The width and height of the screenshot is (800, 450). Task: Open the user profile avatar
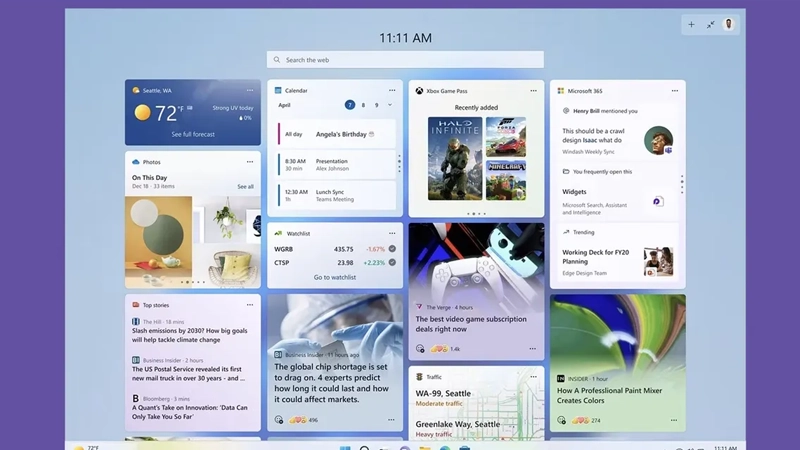tap(729, 24)
